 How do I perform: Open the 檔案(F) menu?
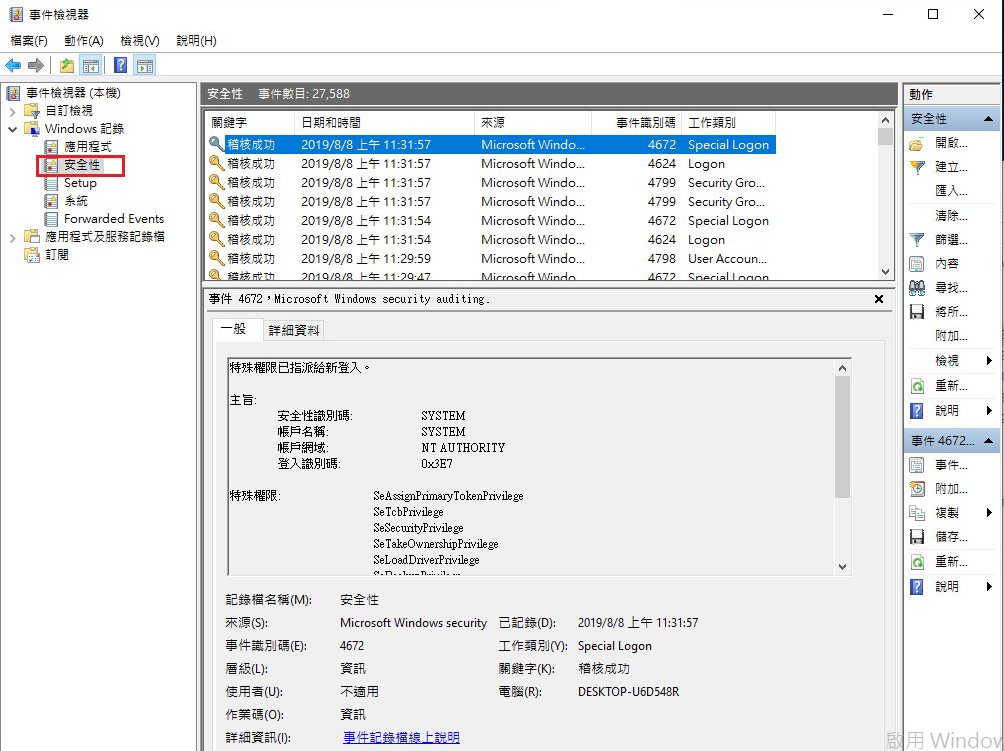(x=29, y=41)
